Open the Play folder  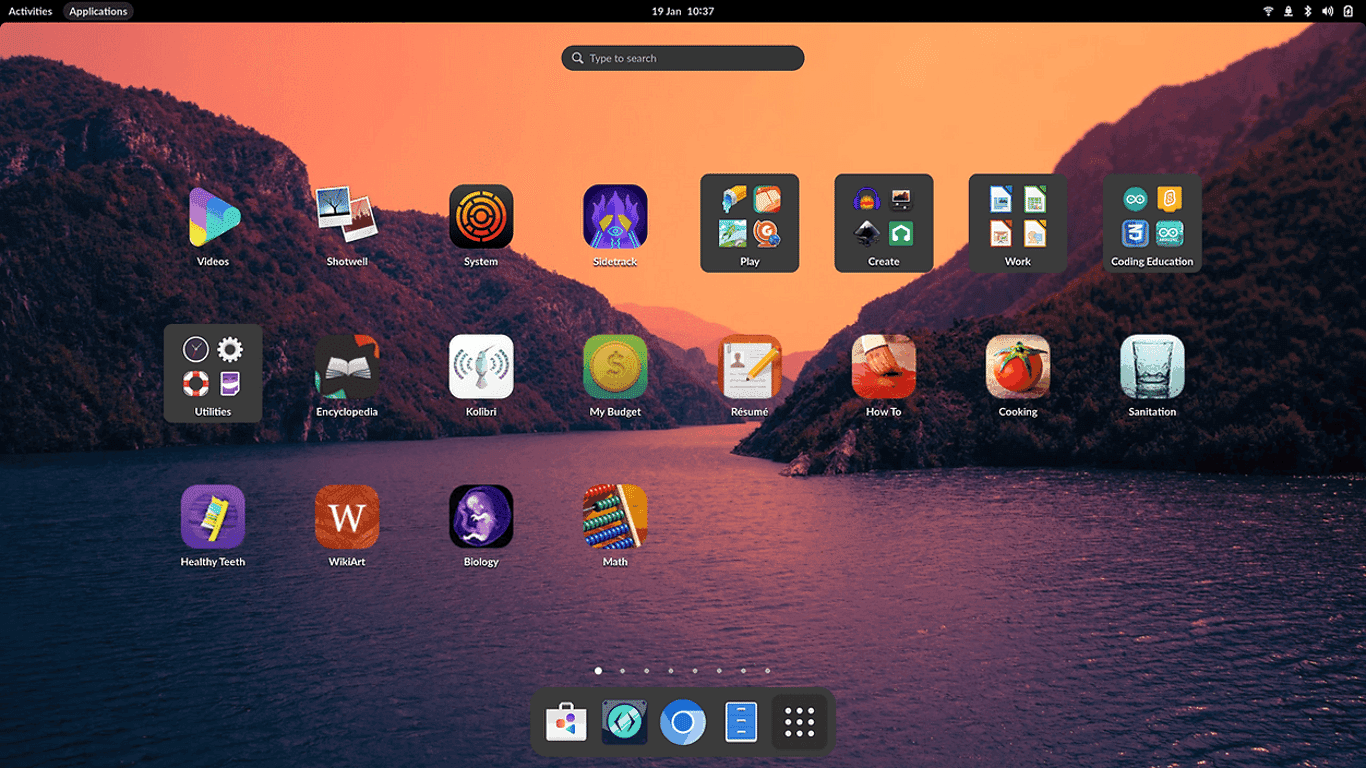pos(749,222)
